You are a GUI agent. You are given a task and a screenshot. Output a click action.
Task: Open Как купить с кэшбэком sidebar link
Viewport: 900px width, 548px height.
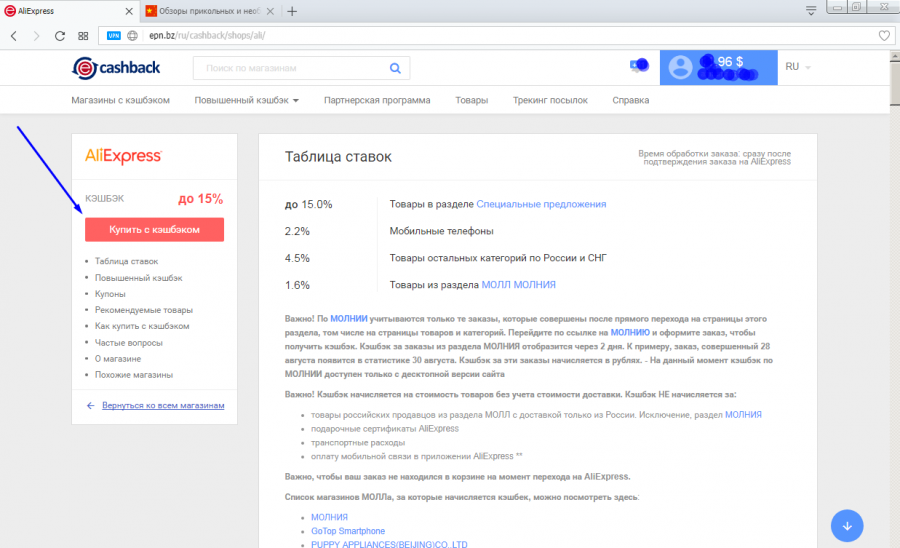142,326
